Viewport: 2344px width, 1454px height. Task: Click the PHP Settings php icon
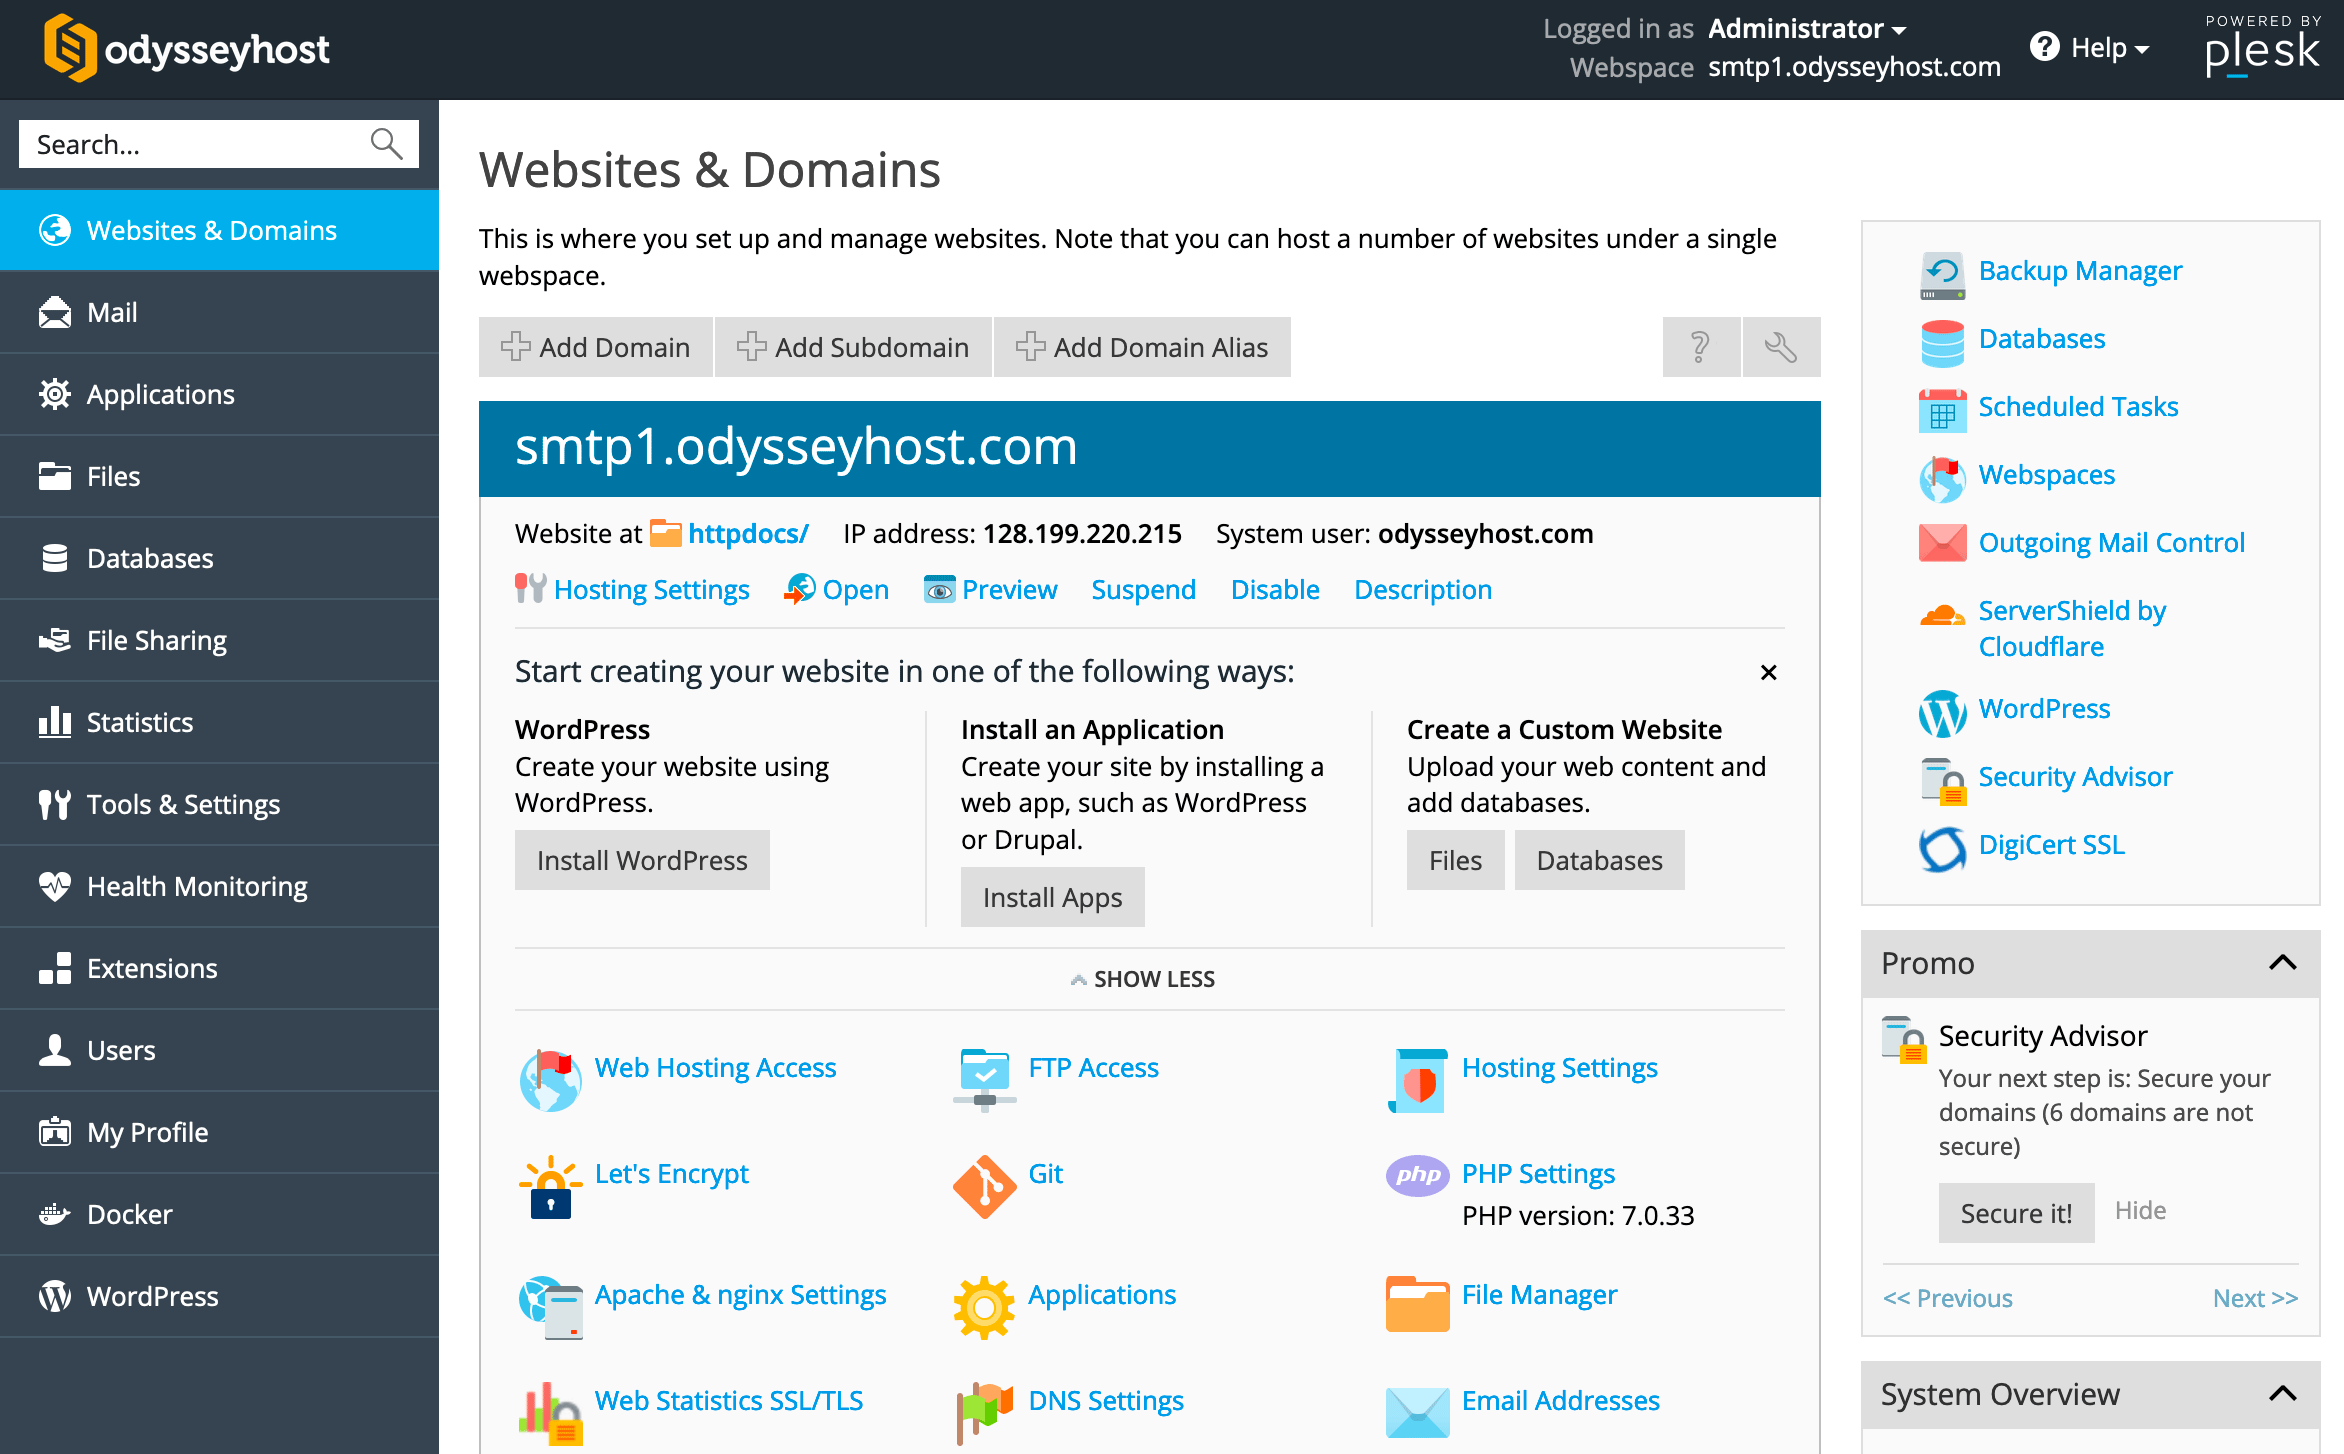(1418, 1175)
